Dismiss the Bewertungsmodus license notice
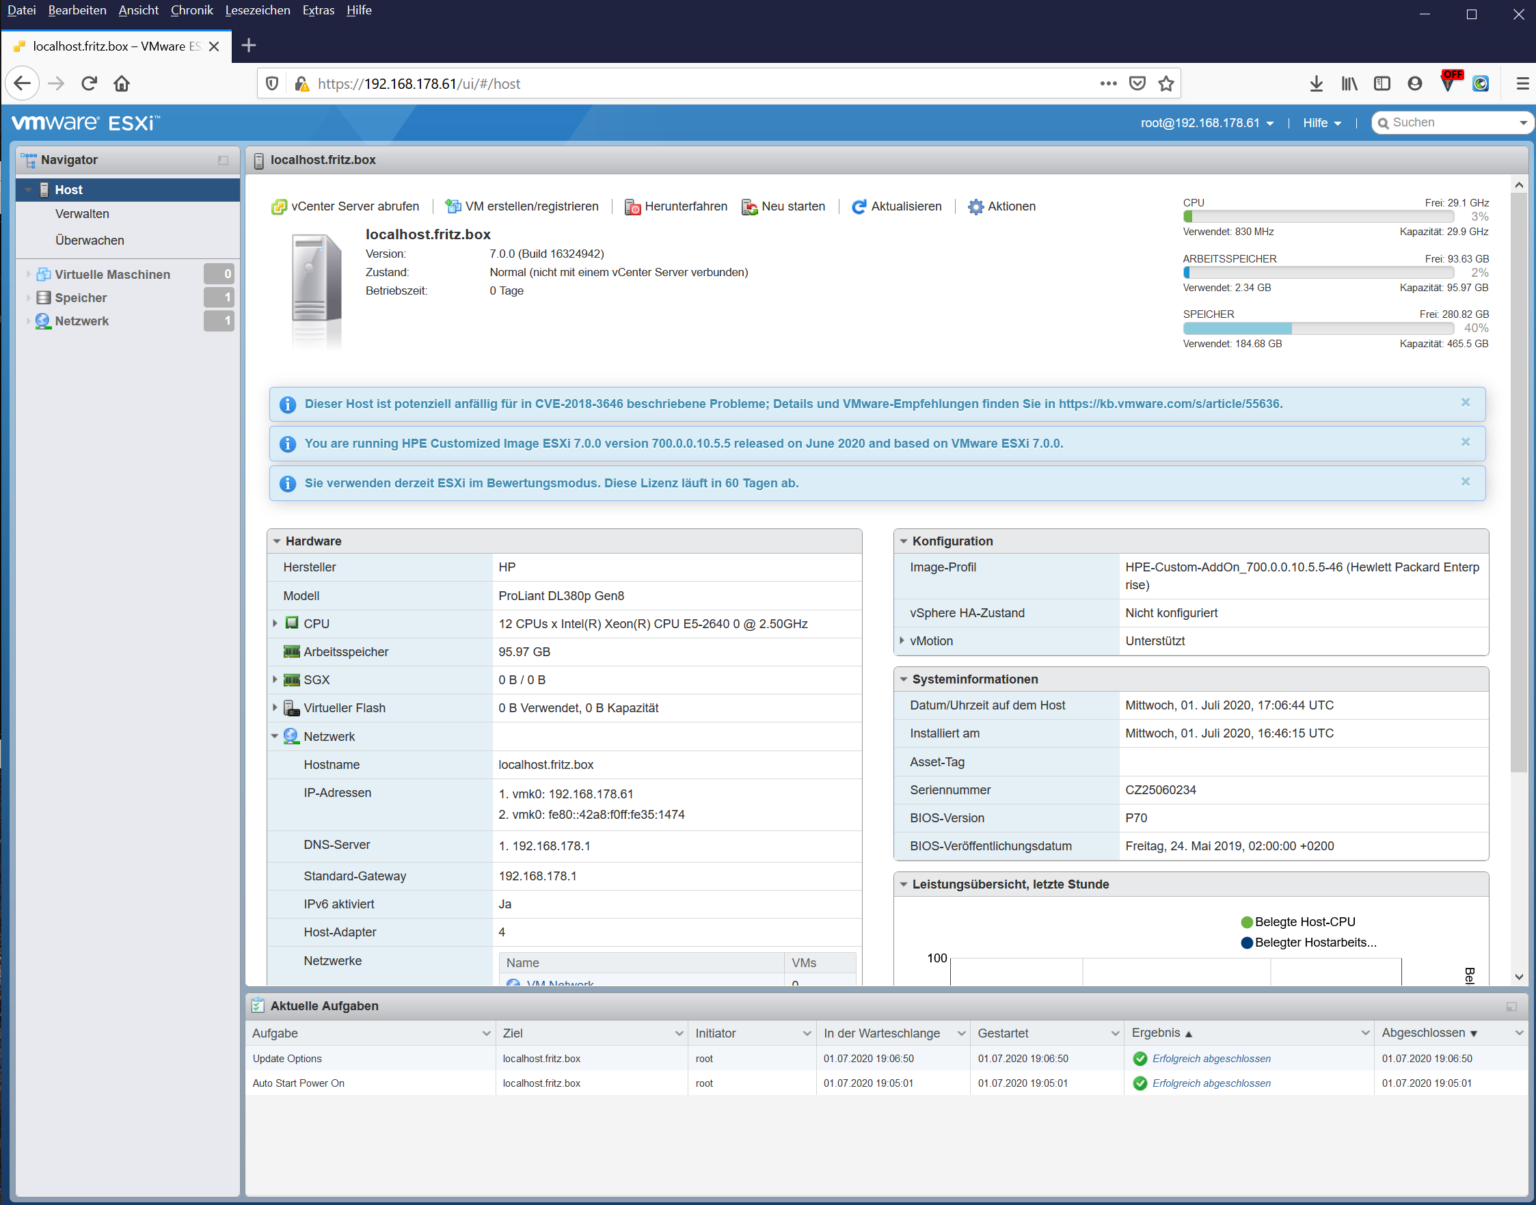Image resolution: width=1536 pixels, height=1205 pixels. (x=1465, y=482)
